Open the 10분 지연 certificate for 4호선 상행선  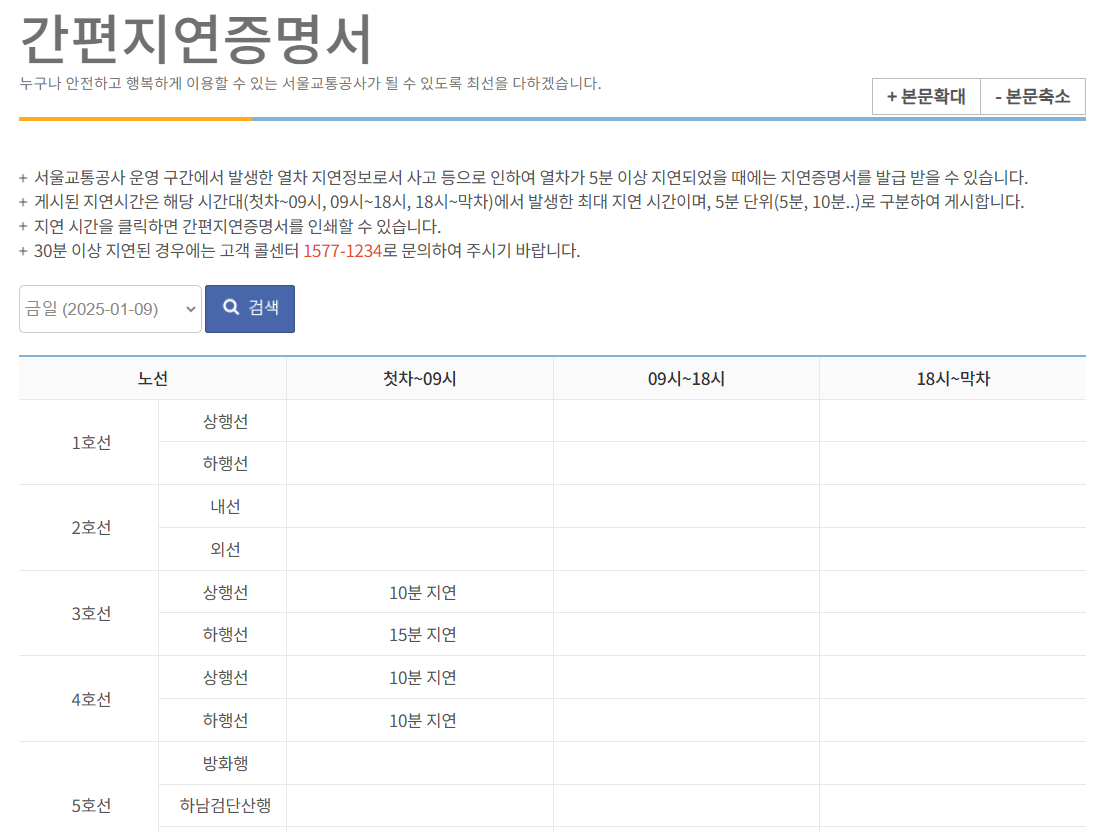pos(420,677)
